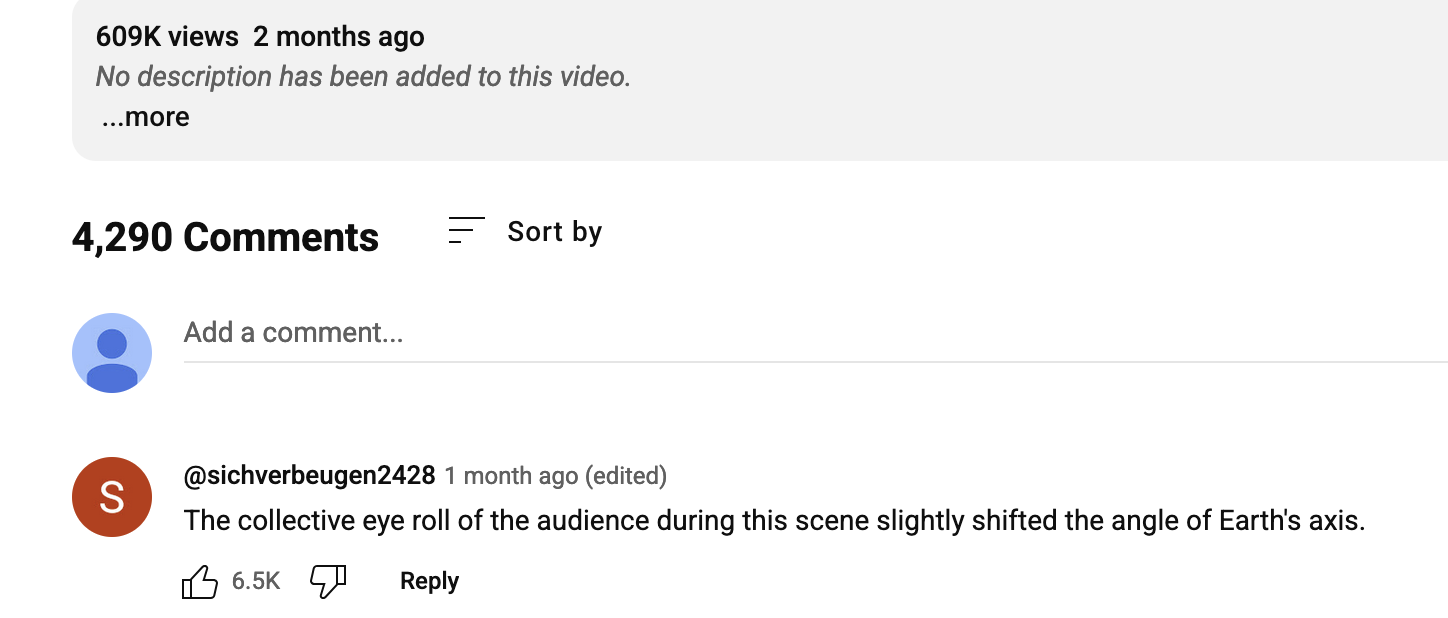The image size is (1448, 618).
Task: Click the "Sort by" label
Action: point(554,232)
